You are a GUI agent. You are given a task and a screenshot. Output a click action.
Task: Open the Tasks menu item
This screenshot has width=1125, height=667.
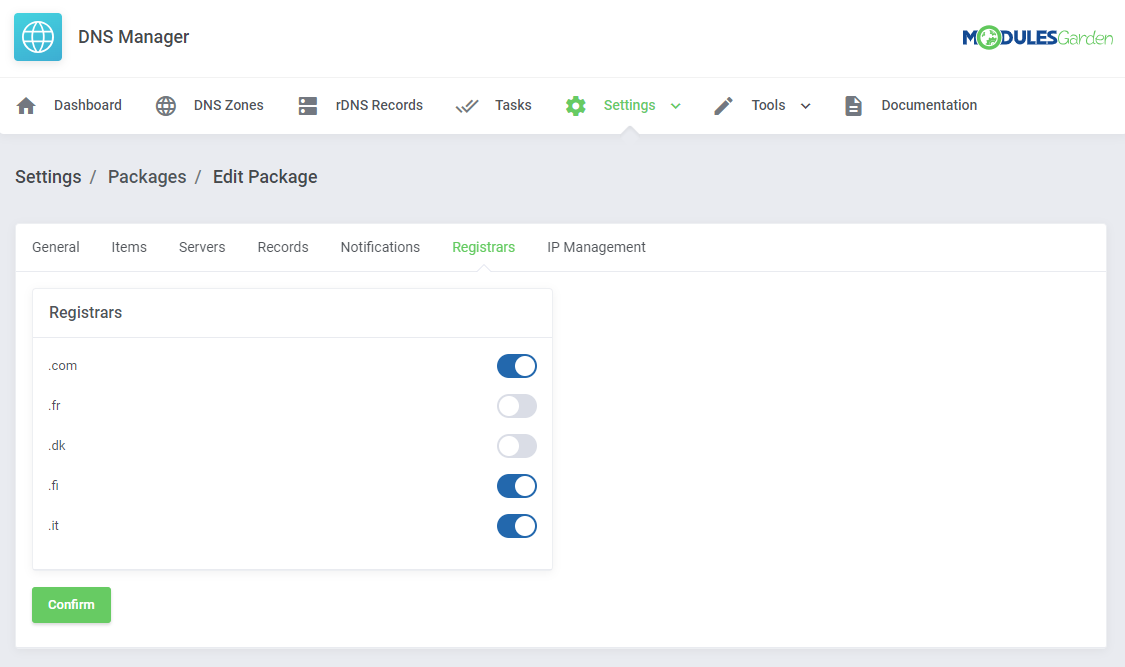(x=513, y=105)
